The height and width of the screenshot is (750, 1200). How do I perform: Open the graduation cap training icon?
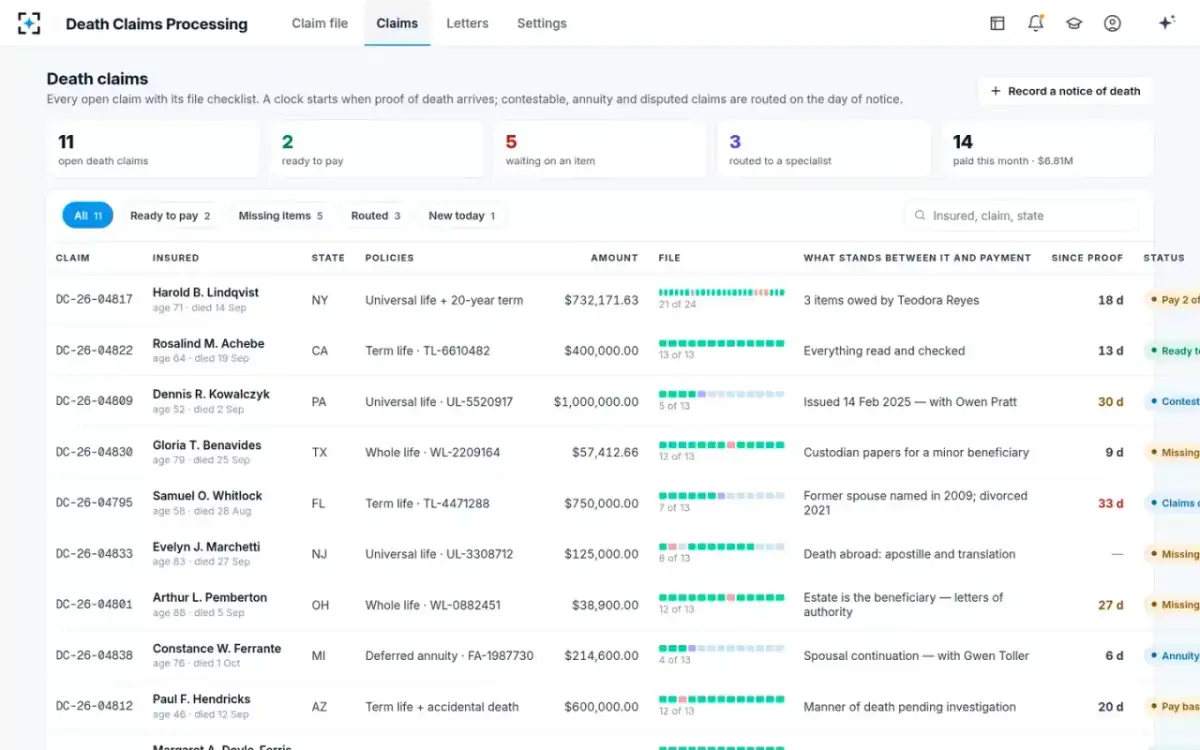click(1074, 23)
